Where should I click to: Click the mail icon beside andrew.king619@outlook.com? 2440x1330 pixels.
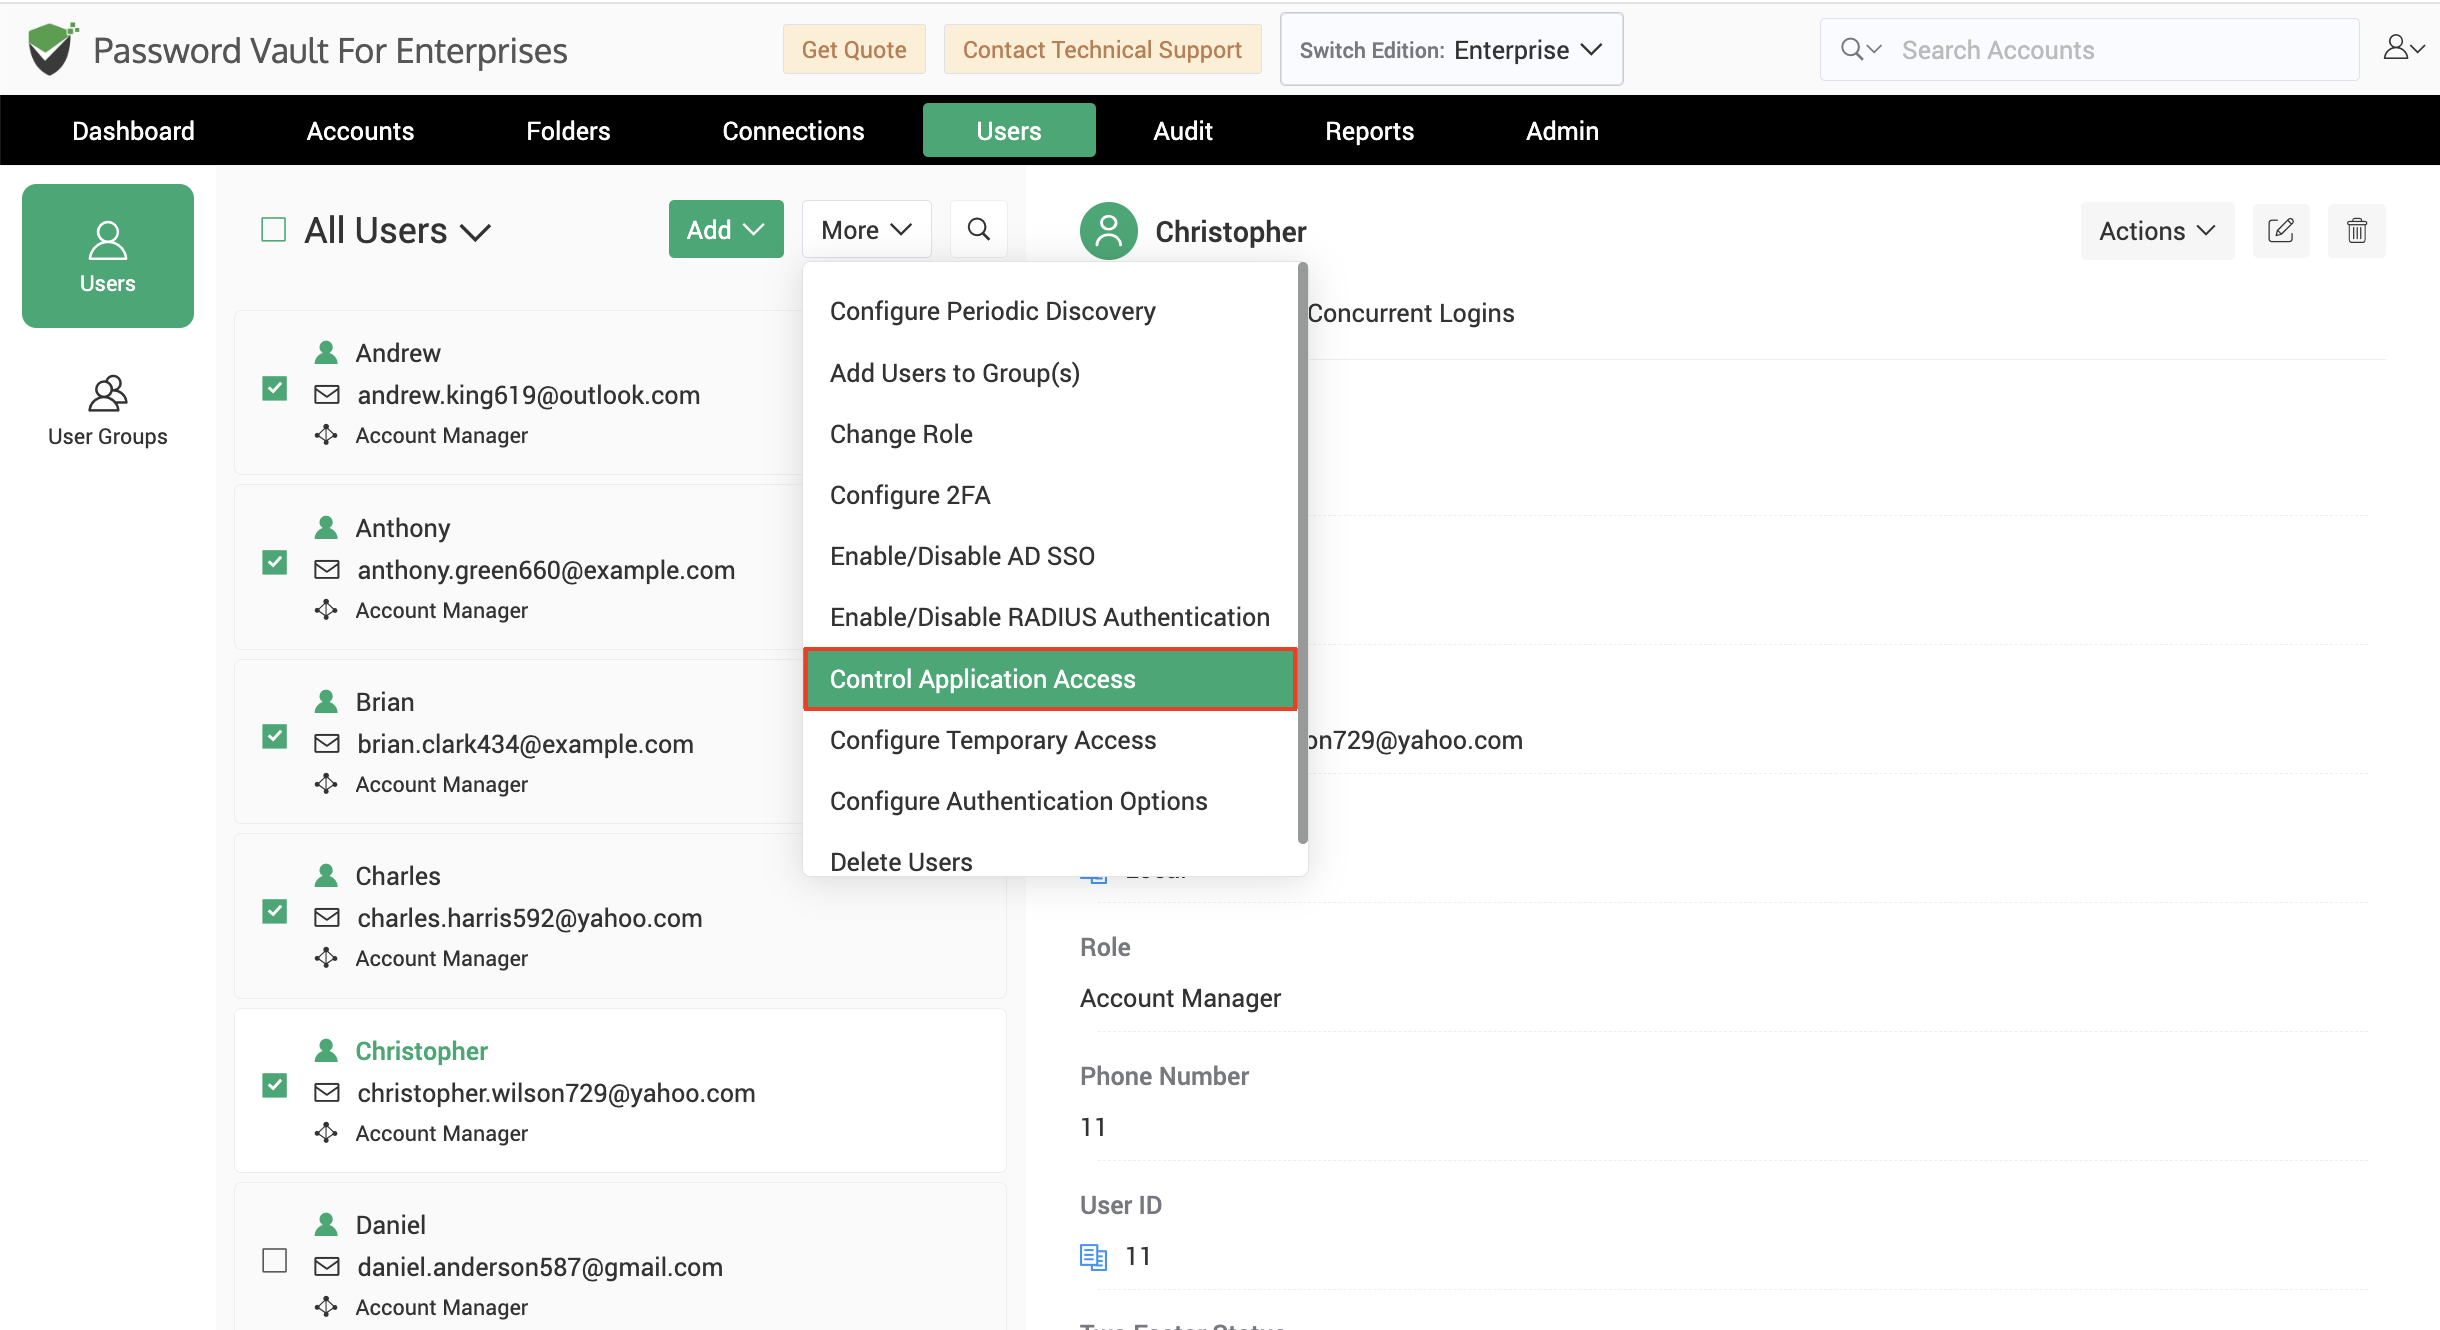[327, 395]
